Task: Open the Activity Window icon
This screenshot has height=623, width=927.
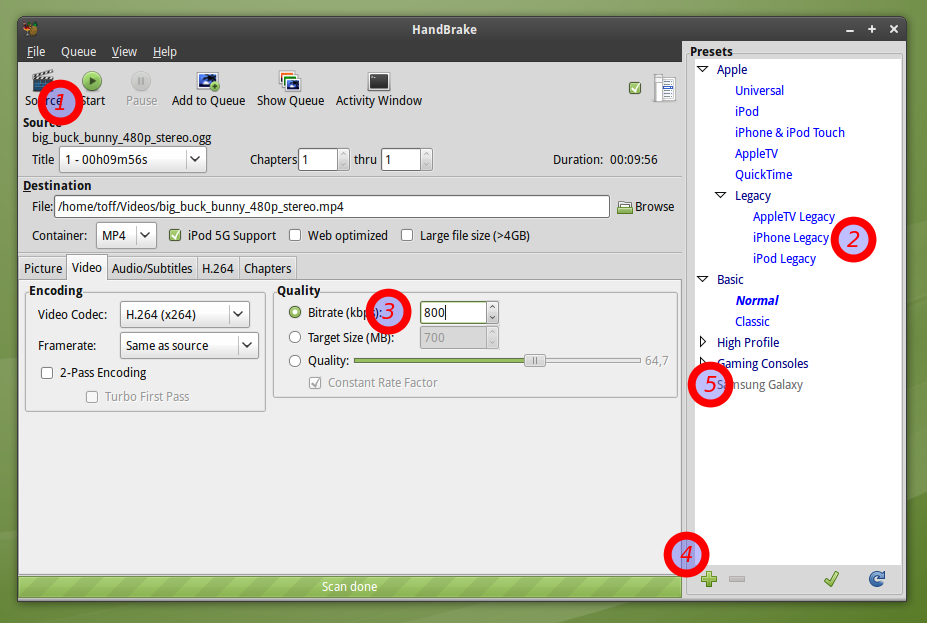Action: [378, 82]
